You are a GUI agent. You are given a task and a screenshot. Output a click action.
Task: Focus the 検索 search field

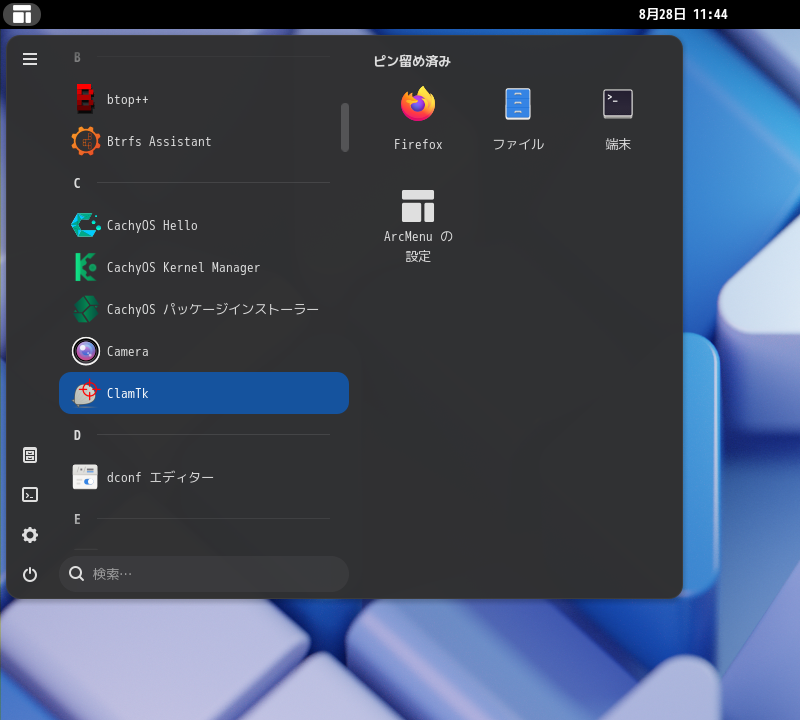204,574
